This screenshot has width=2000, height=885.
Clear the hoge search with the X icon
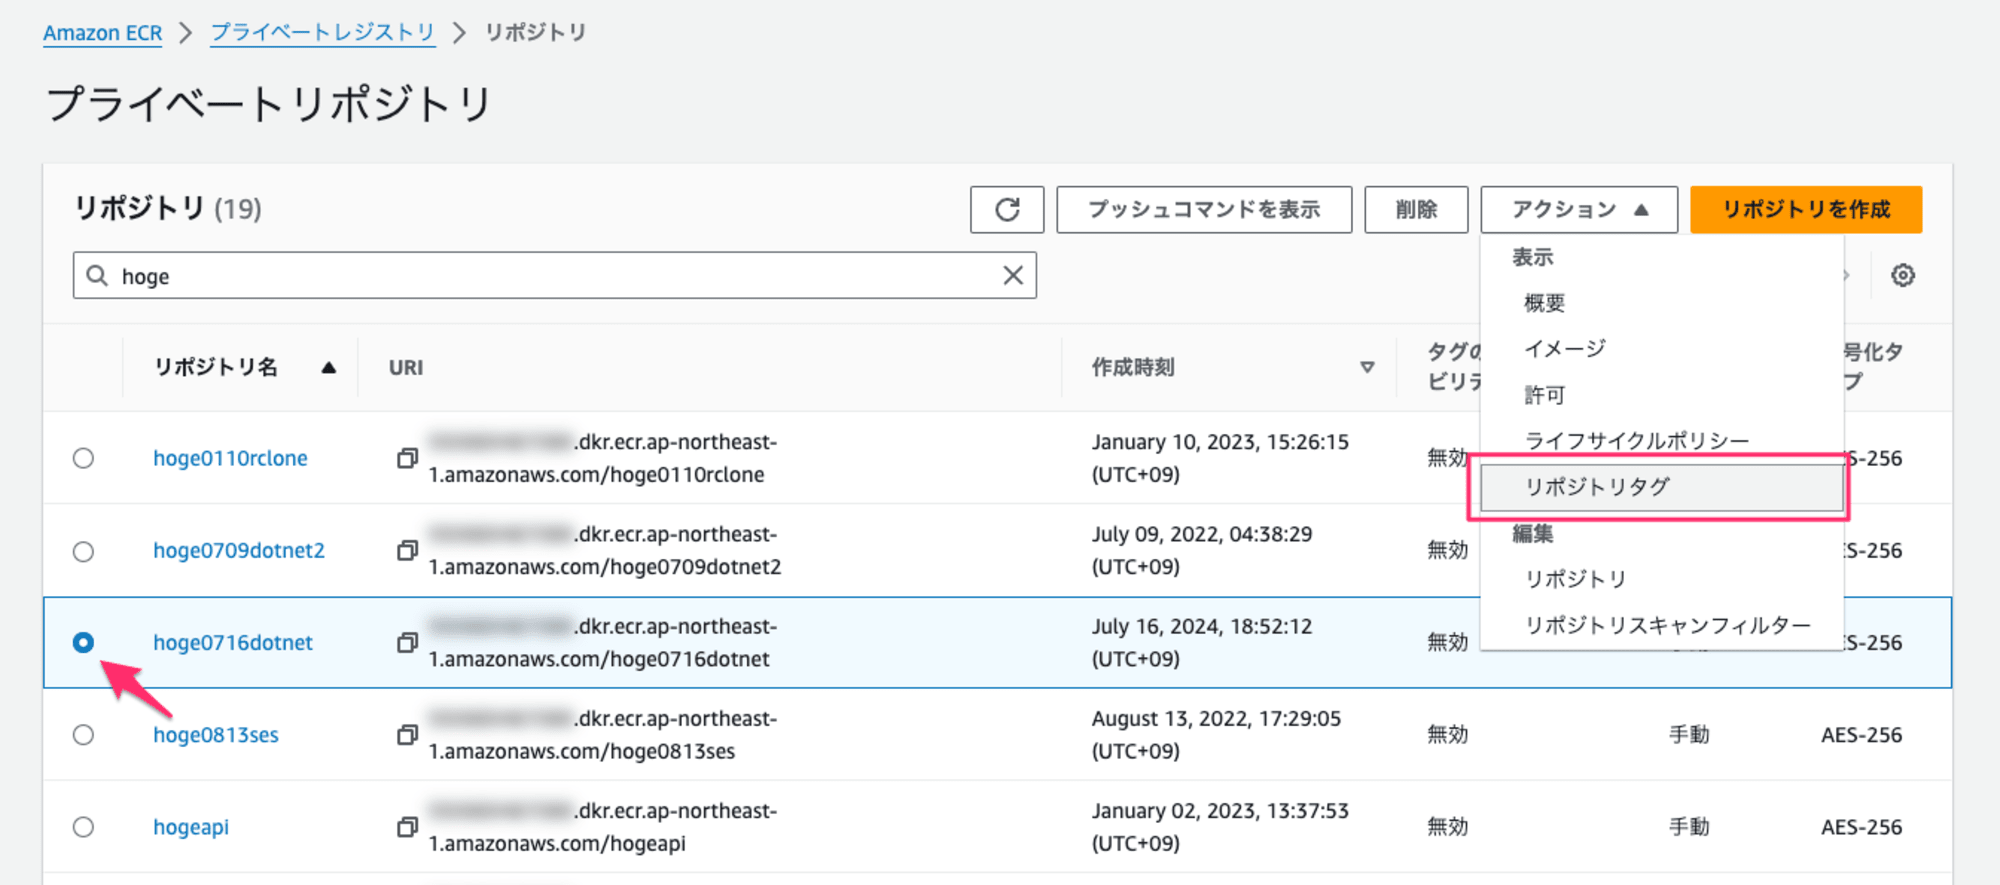click(x=1013, y=275)
